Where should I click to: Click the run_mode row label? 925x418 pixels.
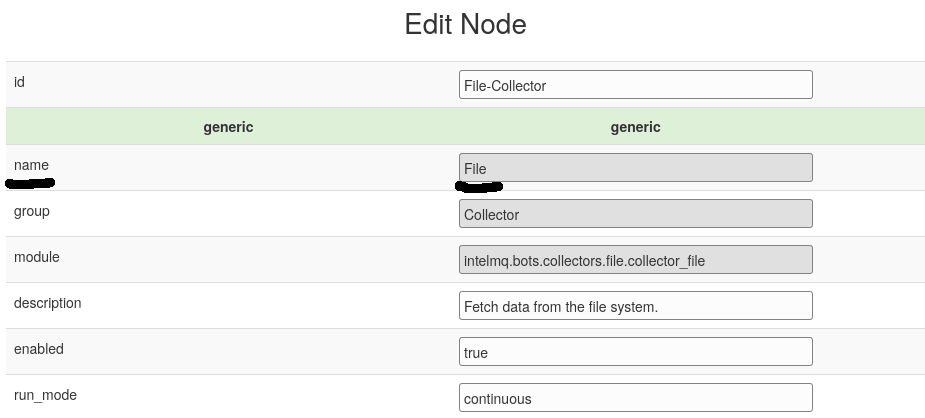click(45, 395)
